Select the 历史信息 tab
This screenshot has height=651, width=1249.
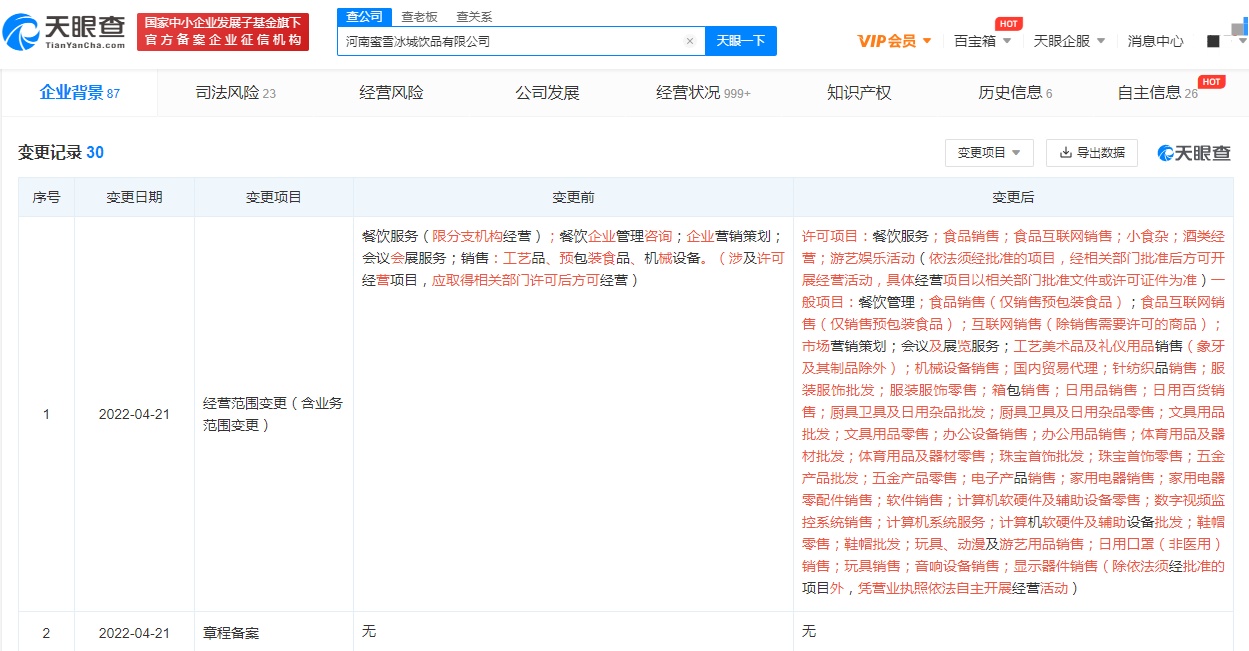click(x=1015, y=93)
